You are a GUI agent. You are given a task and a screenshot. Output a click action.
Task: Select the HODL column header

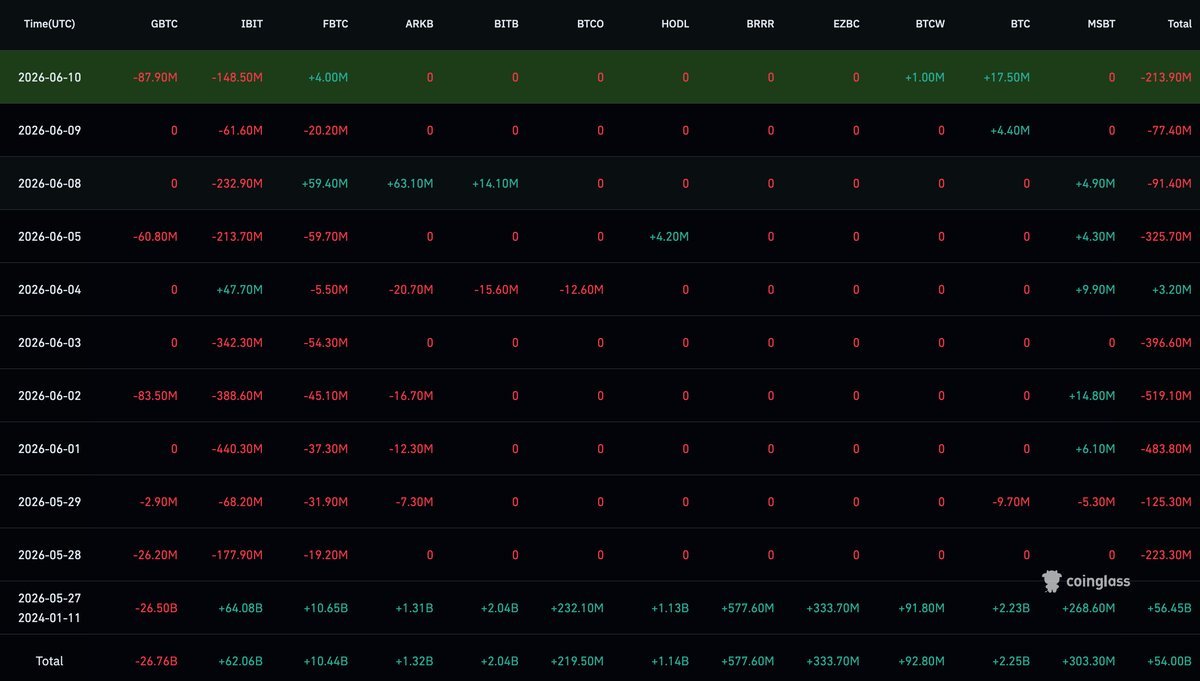675,23
